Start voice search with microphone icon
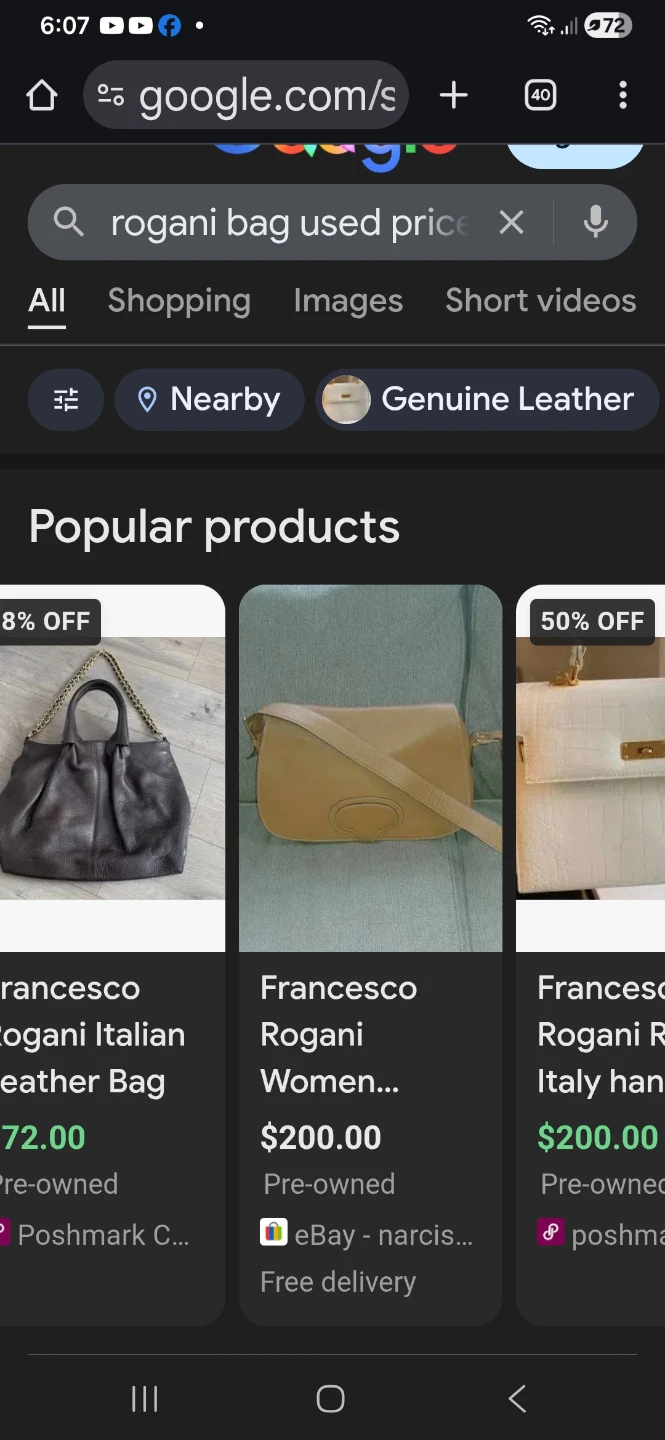The image size is (665, 1440). pos(596,222)
